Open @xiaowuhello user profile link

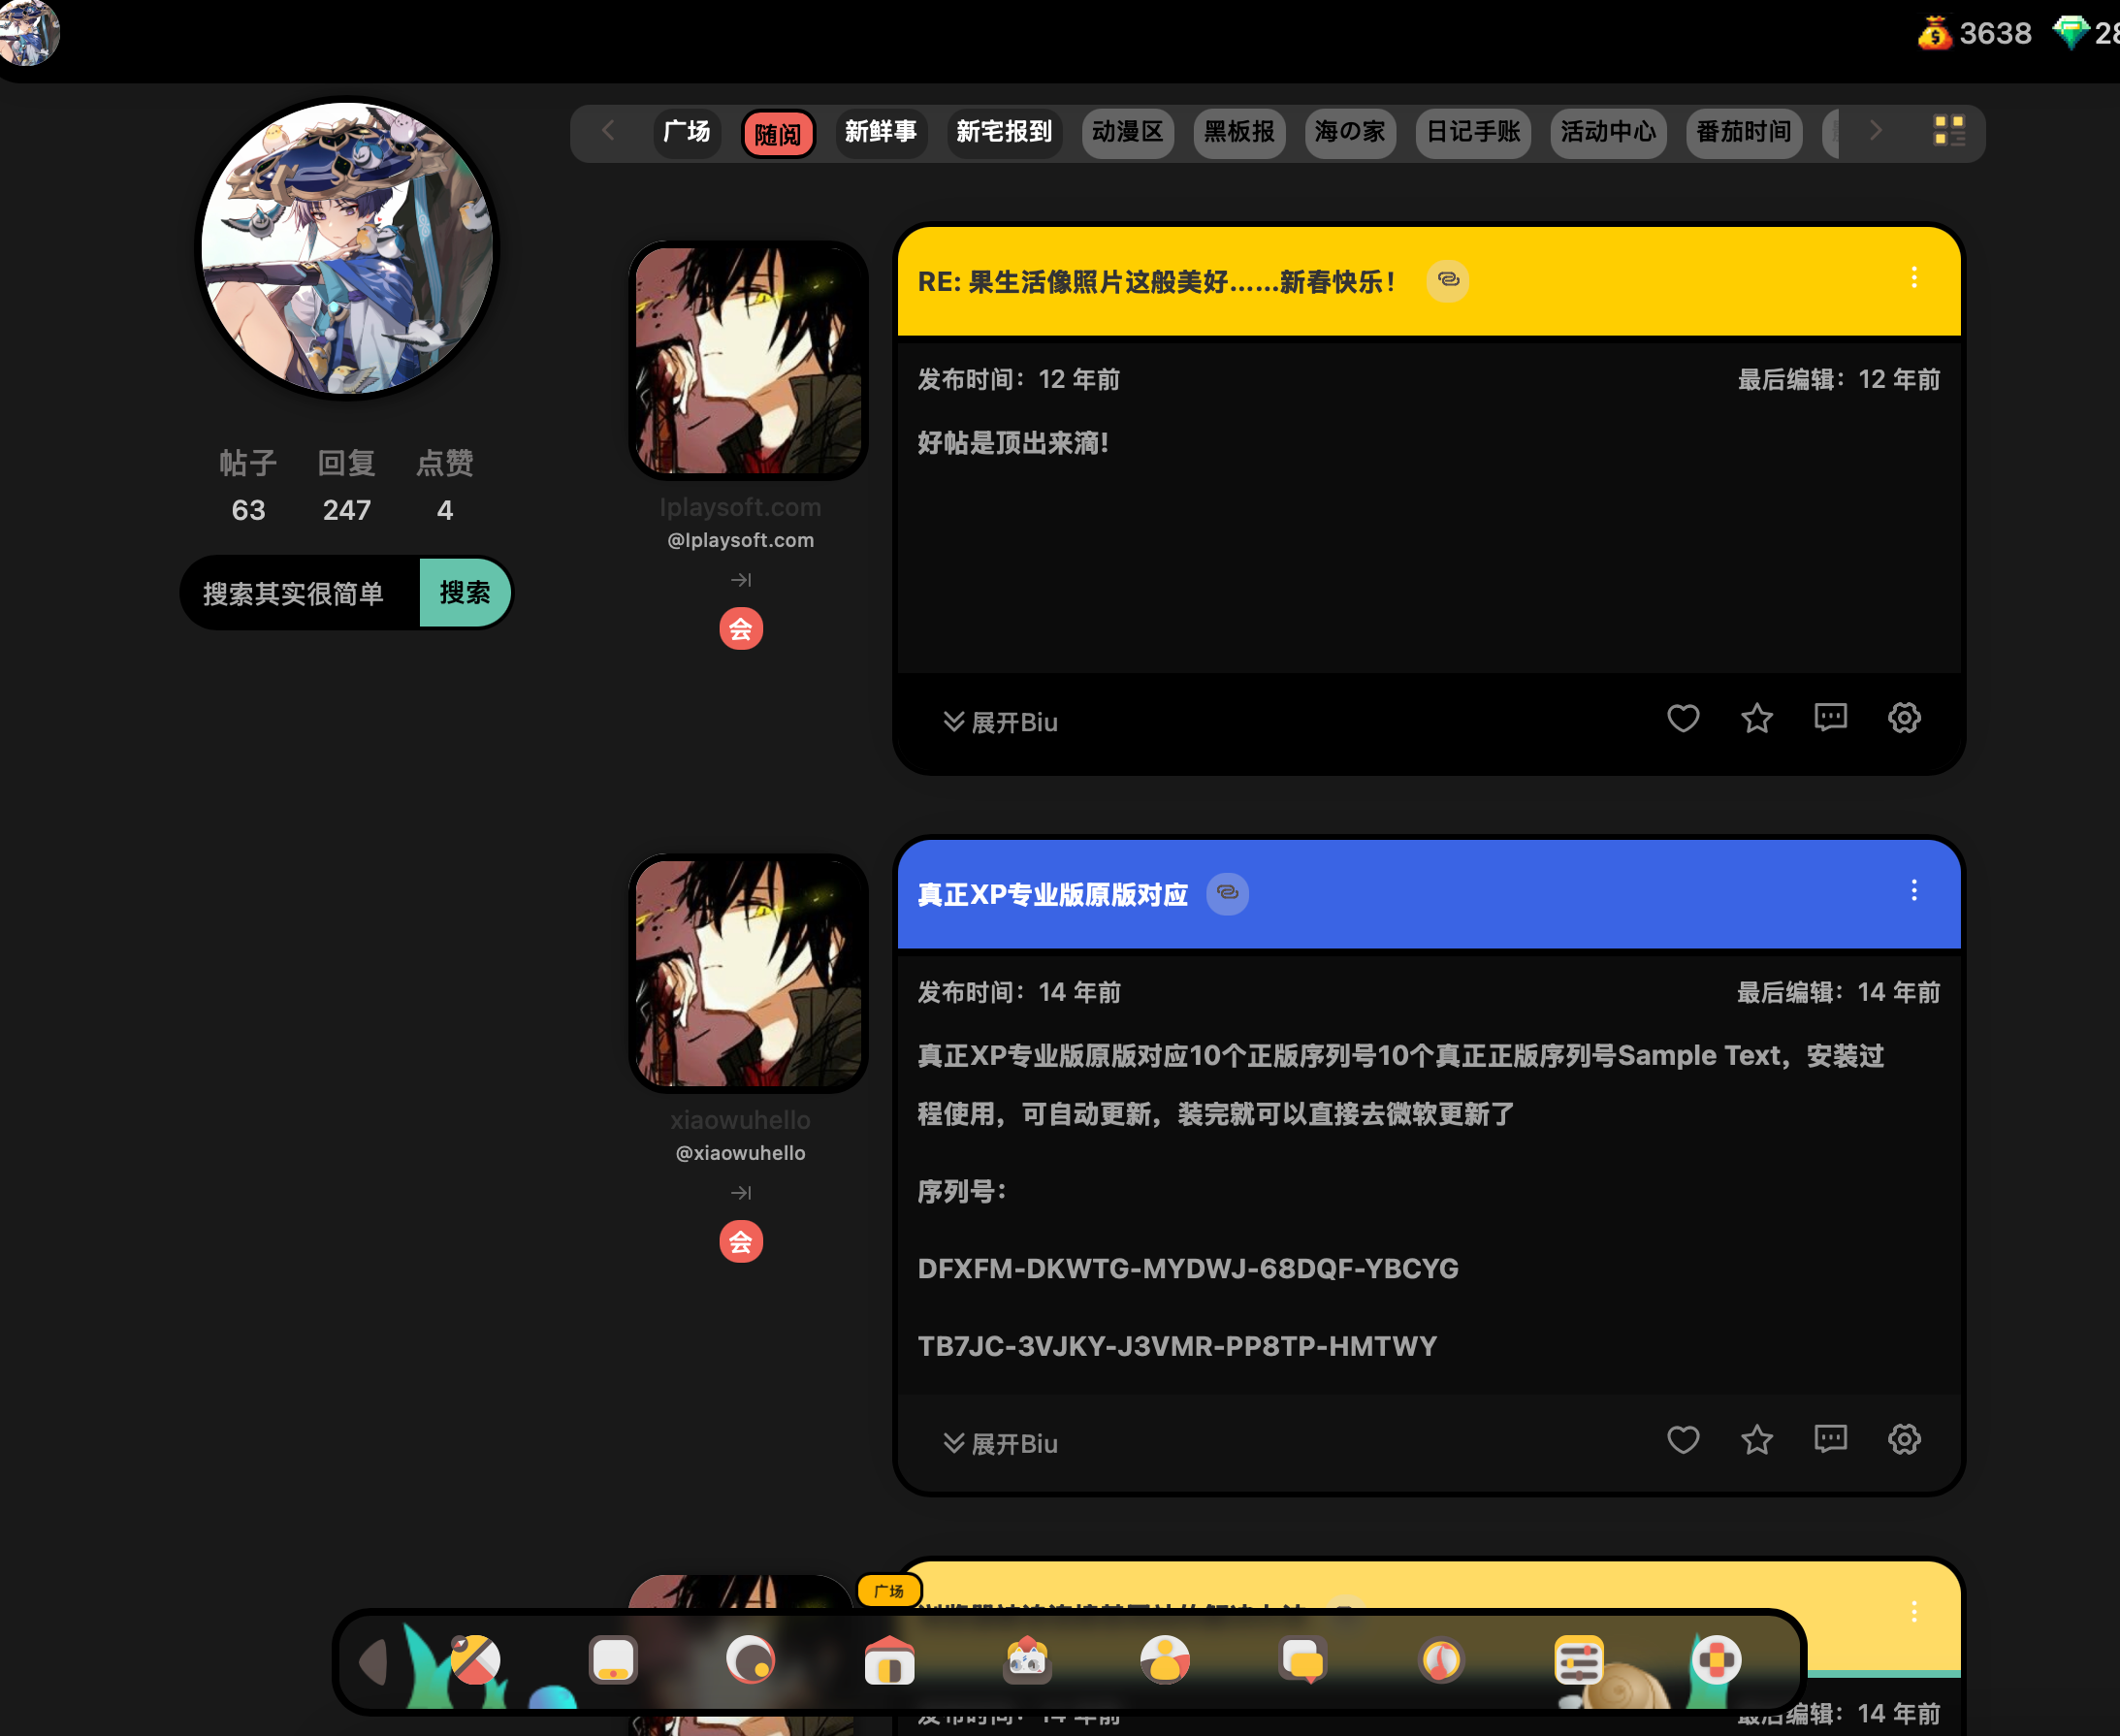tap(740, 1153)
